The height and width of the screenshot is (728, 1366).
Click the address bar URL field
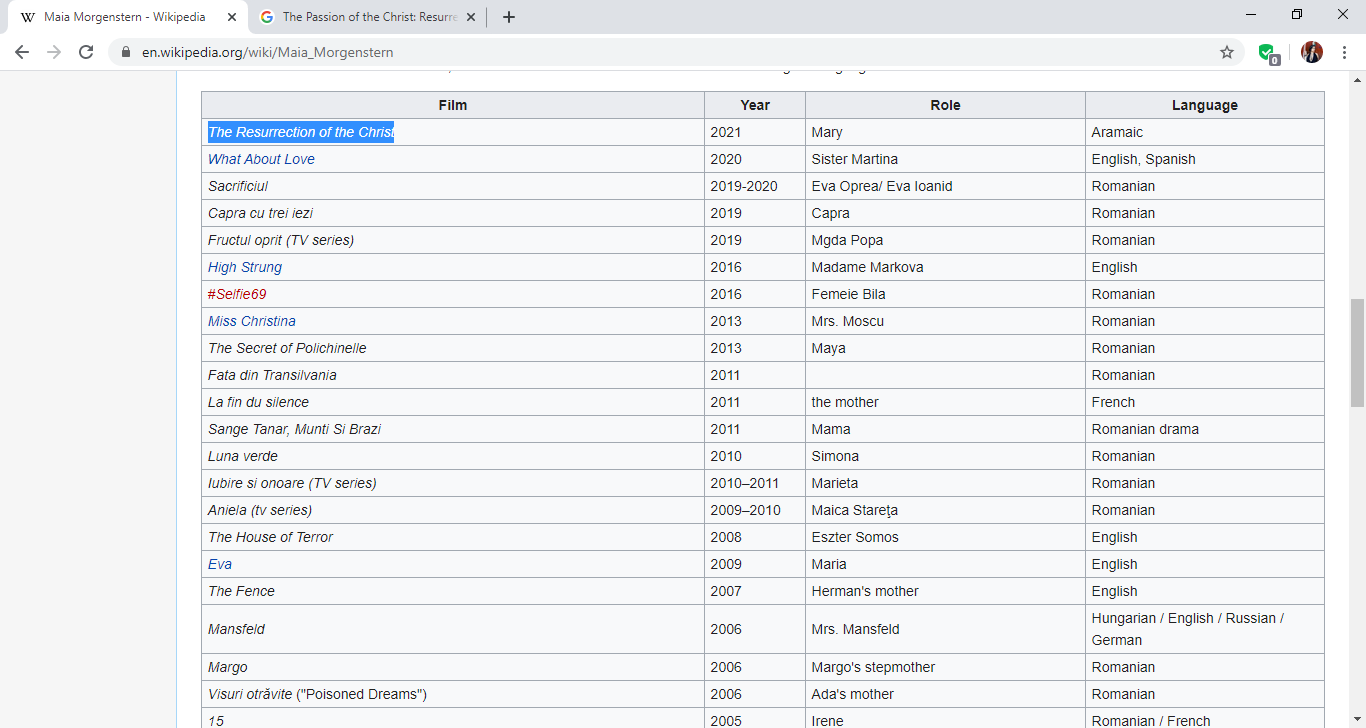coord(600,52)
